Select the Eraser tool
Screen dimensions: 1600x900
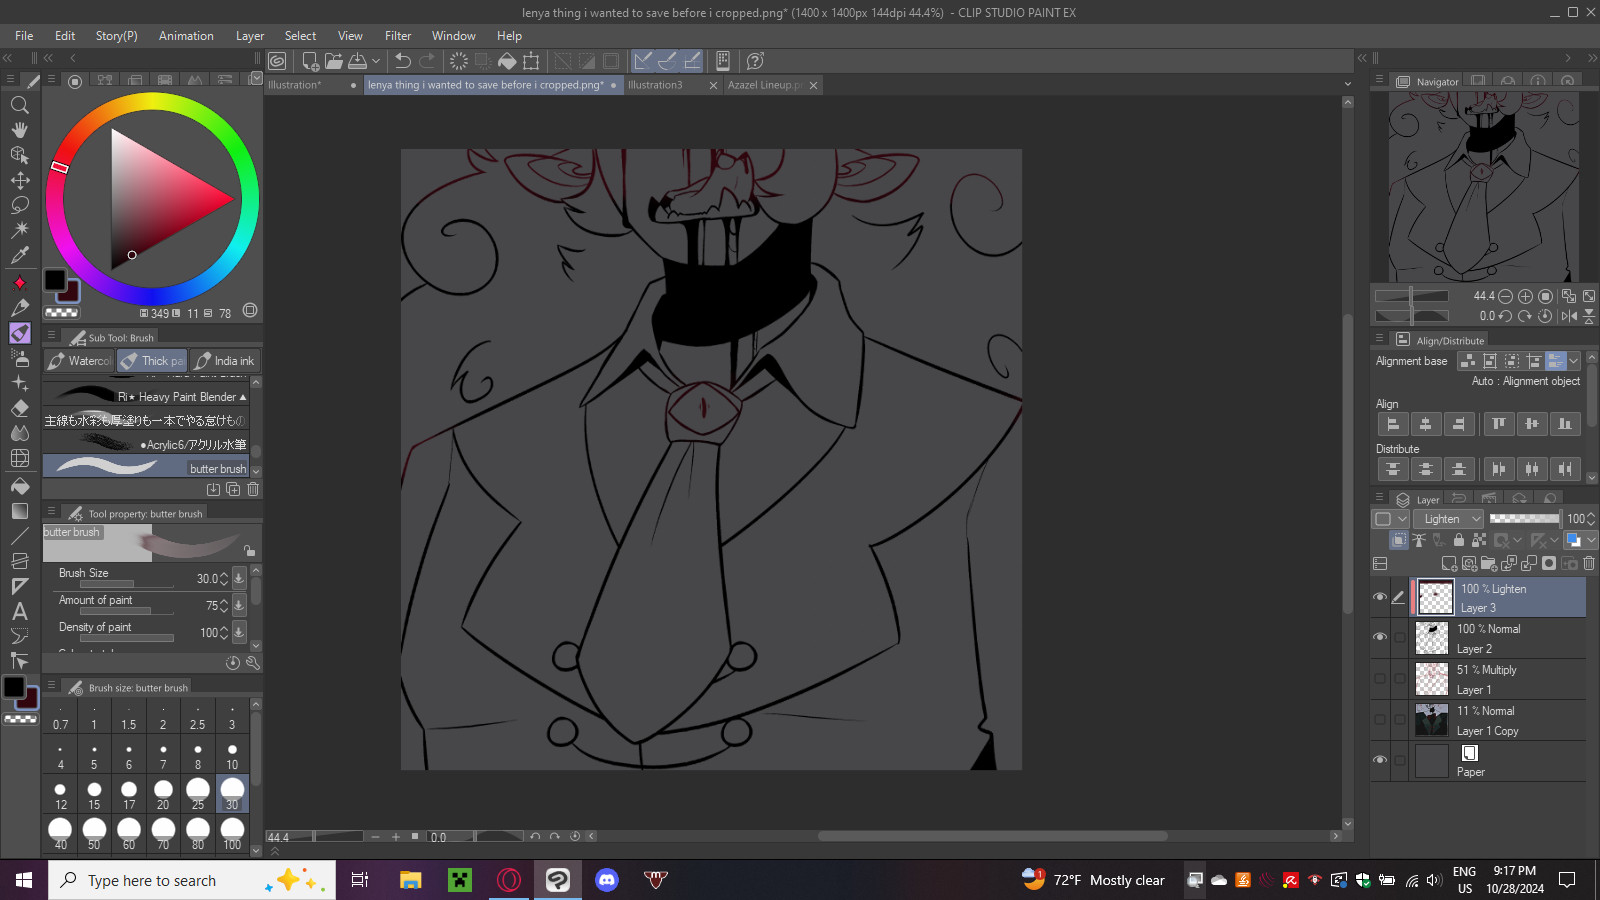click(x=19, y=408)
